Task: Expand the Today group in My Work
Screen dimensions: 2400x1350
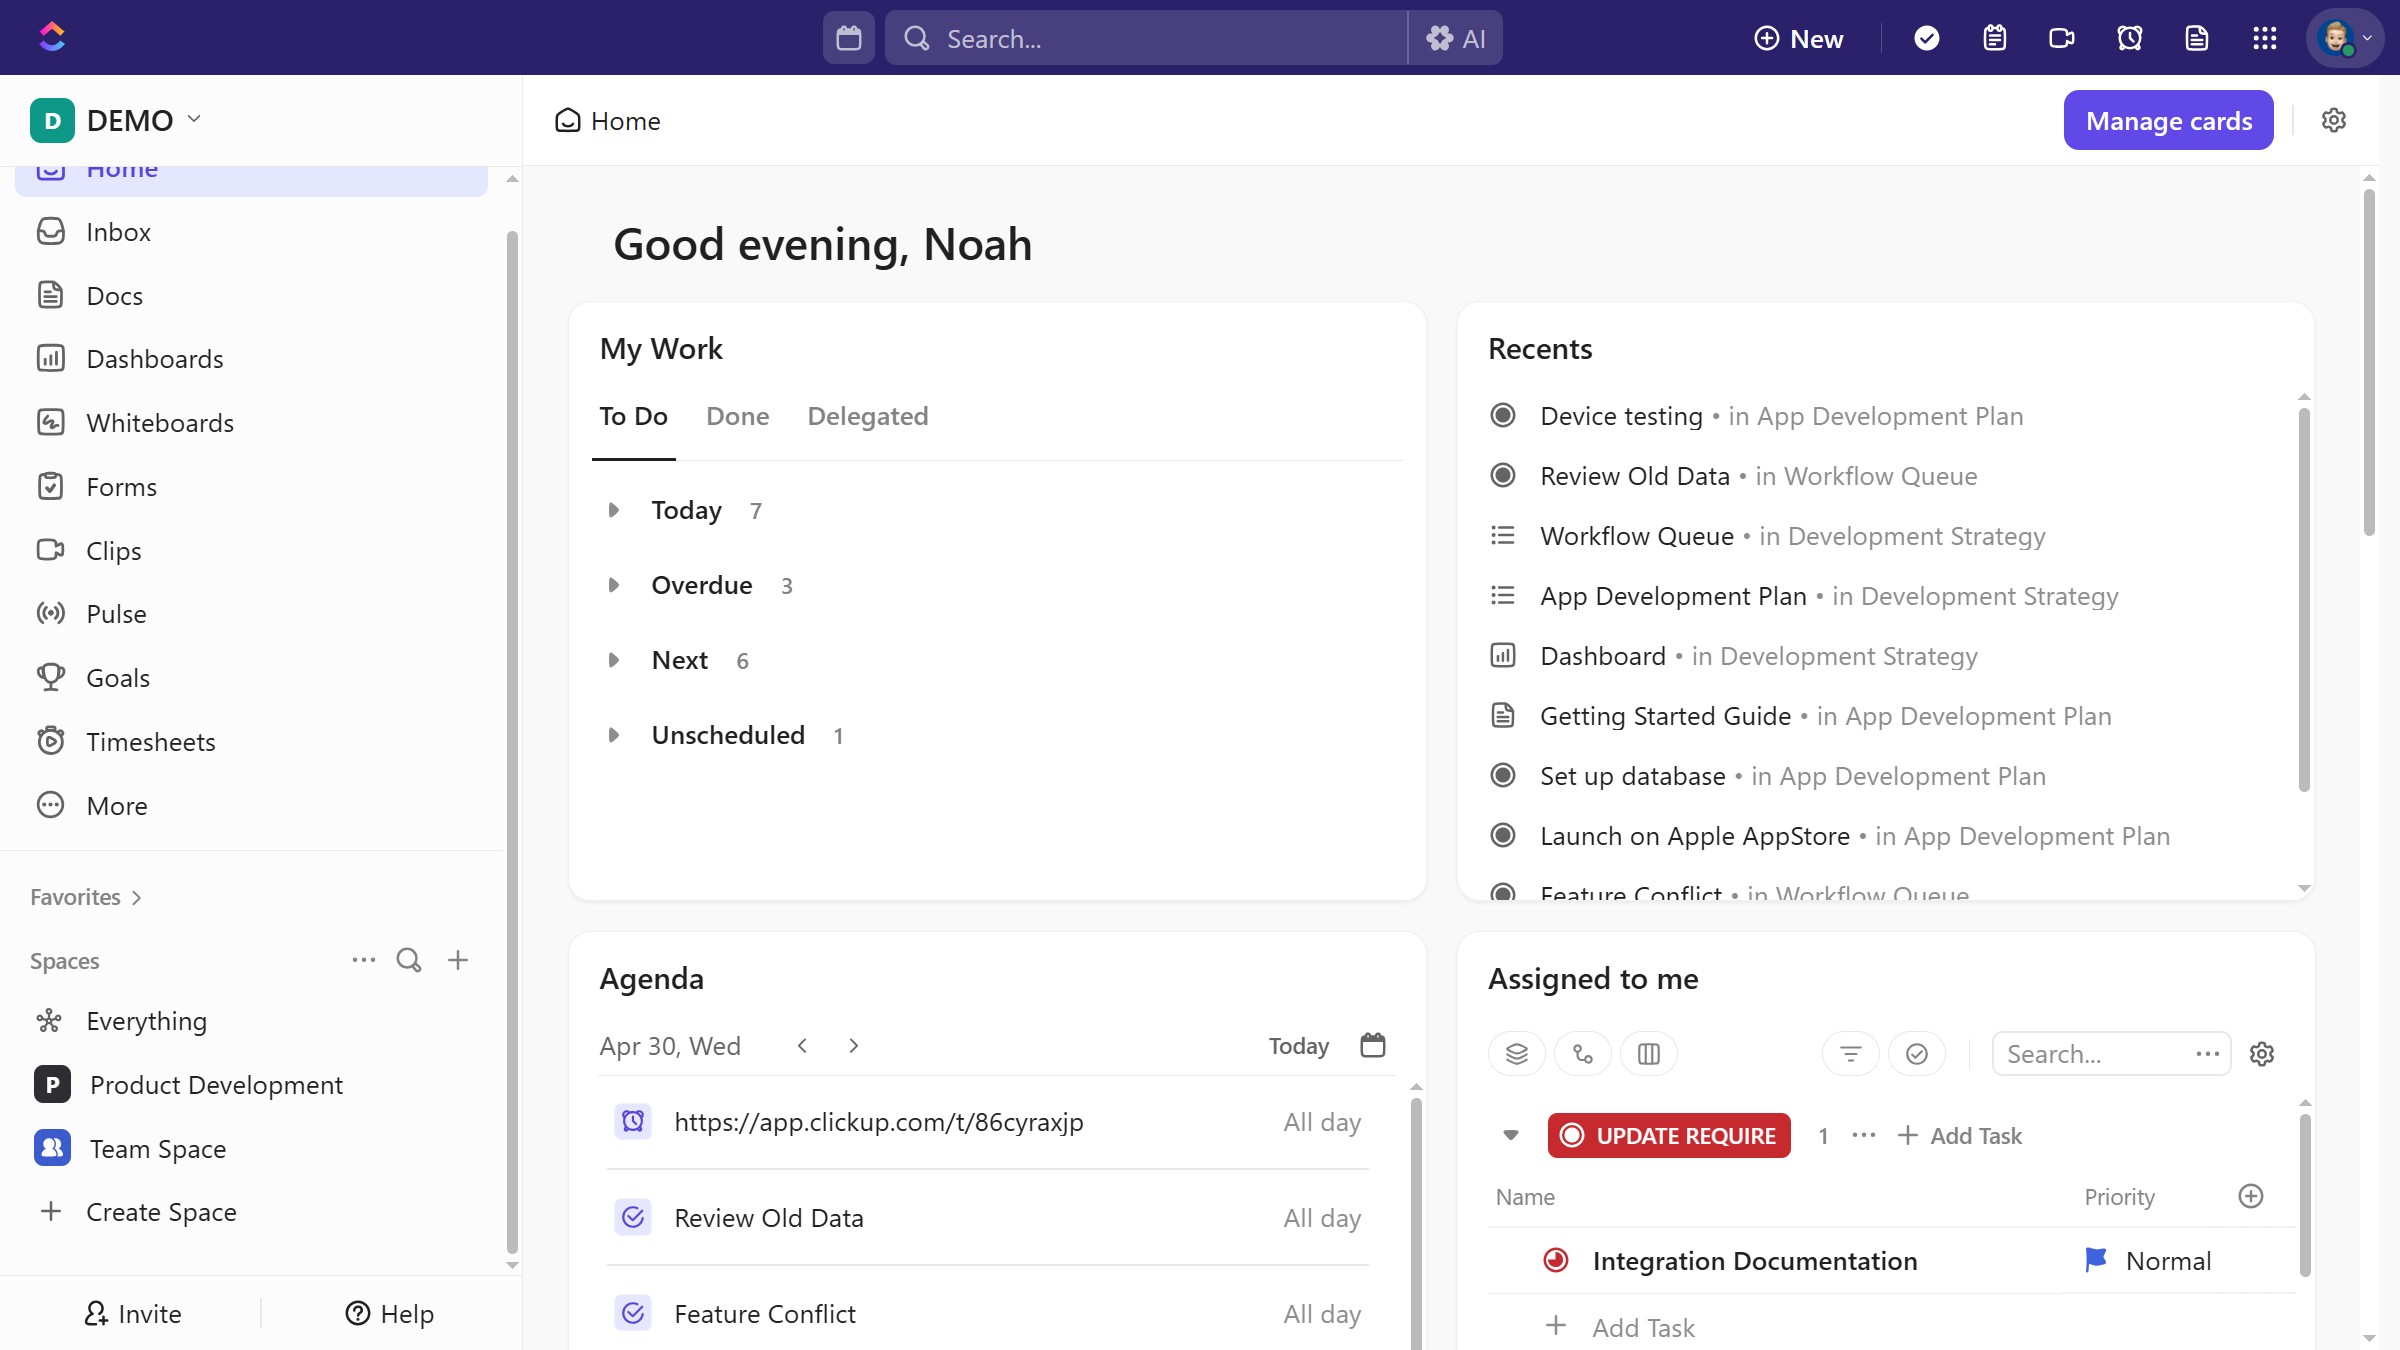Action: point(614,510)
